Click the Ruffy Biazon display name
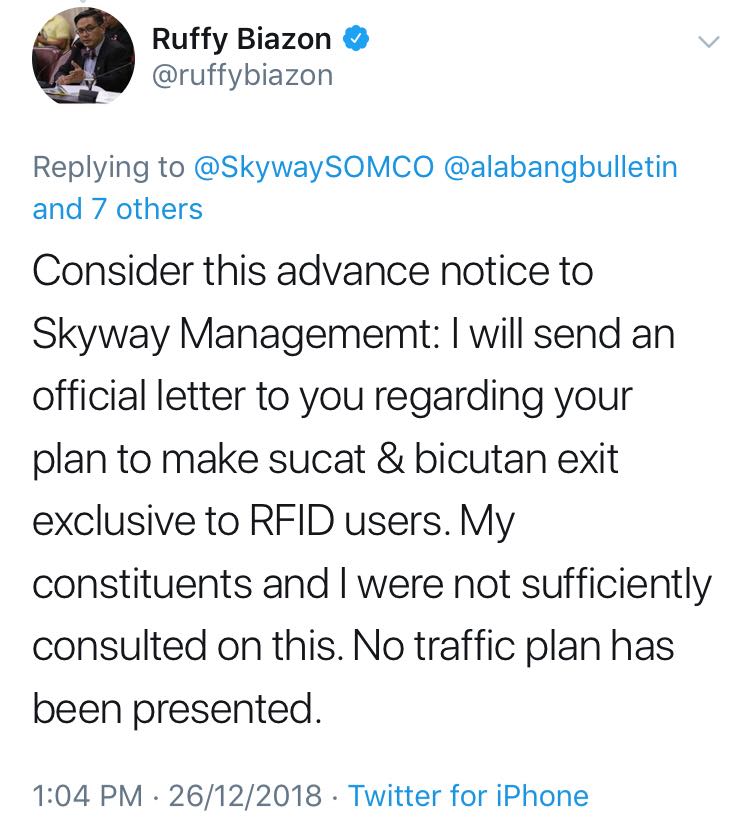Screen dimensions: 750x829 241,40
